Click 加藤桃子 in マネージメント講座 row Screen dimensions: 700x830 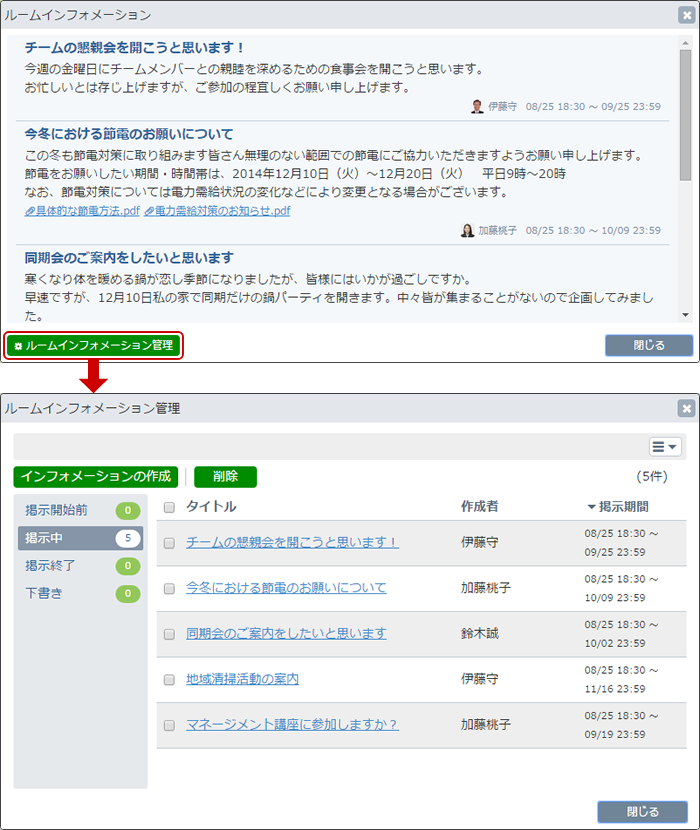[x=486, y=724]
